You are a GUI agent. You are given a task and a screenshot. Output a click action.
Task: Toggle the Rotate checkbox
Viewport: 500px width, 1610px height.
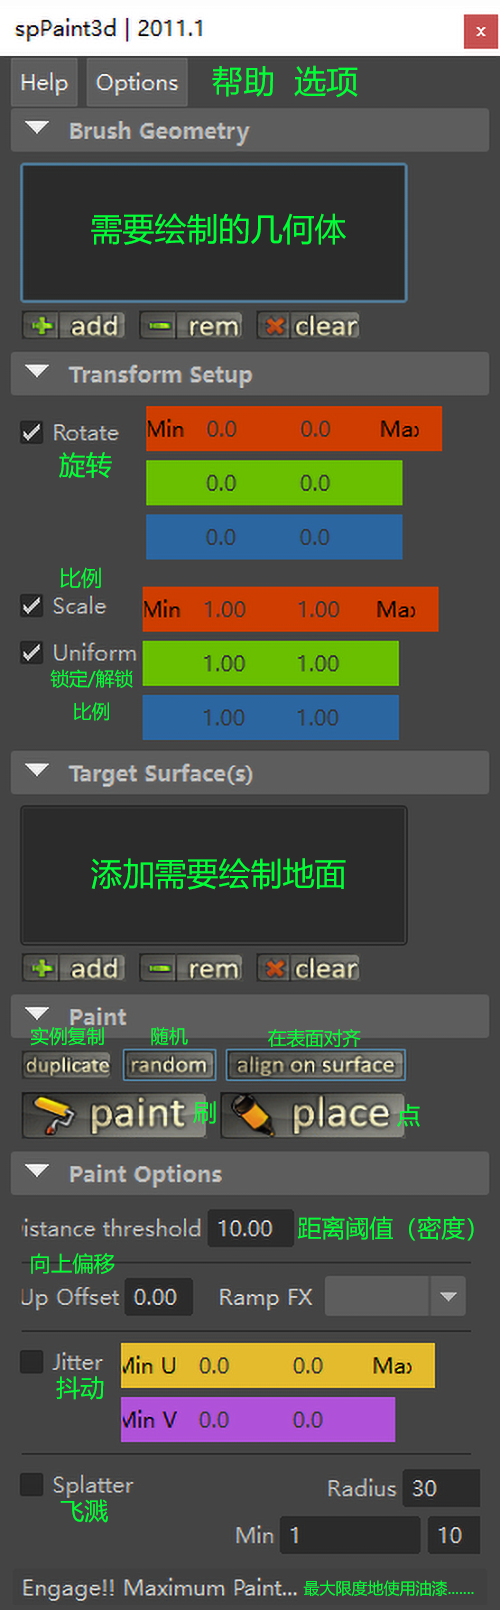pos(32,432)
